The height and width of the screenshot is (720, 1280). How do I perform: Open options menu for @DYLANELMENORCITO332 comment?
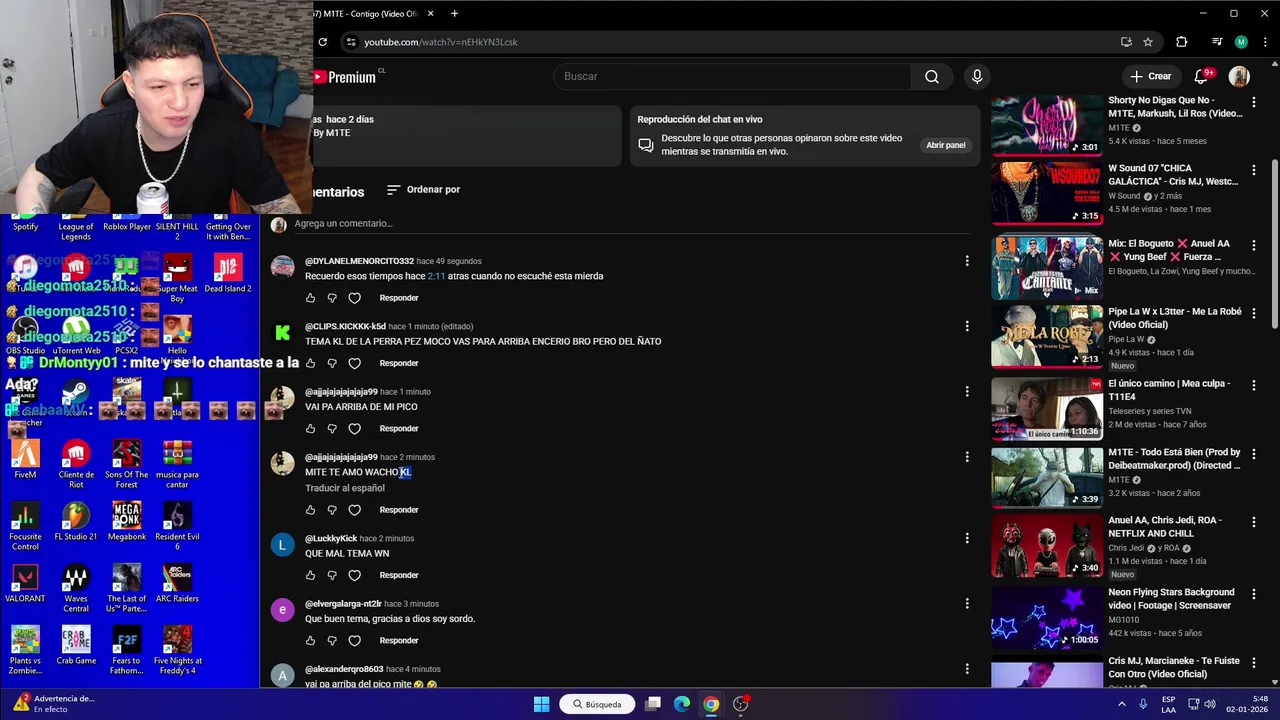pyautogui.click(x=966, y=261)
